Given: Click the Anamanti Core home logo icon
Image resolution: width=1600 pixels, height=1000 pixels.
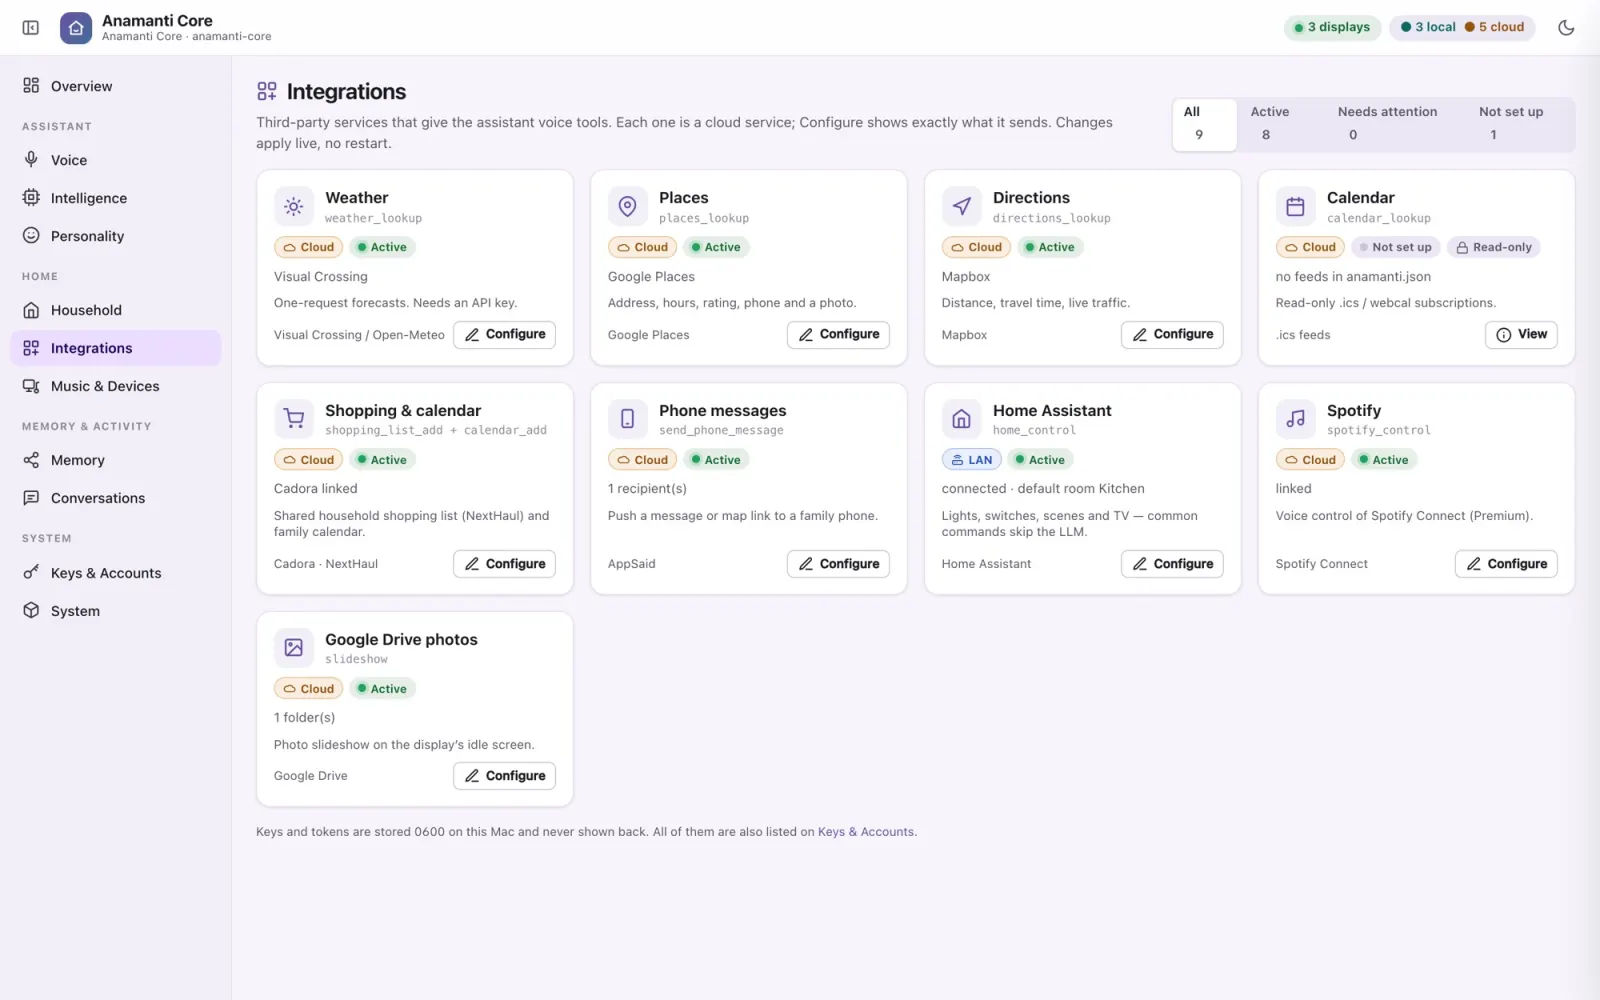Looking at the screenshot, I should pyautogui.click(x=76, y=28).
